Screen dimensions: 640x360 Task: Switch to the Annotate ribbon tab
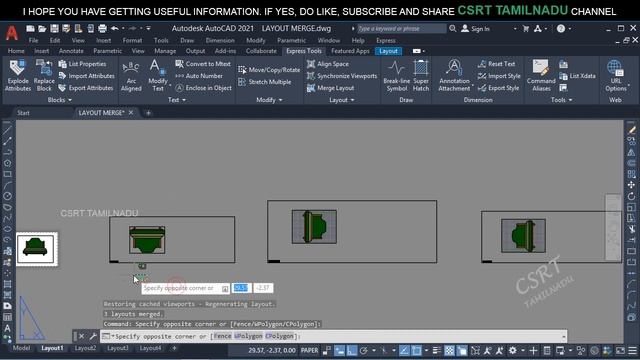pos(71,51)
